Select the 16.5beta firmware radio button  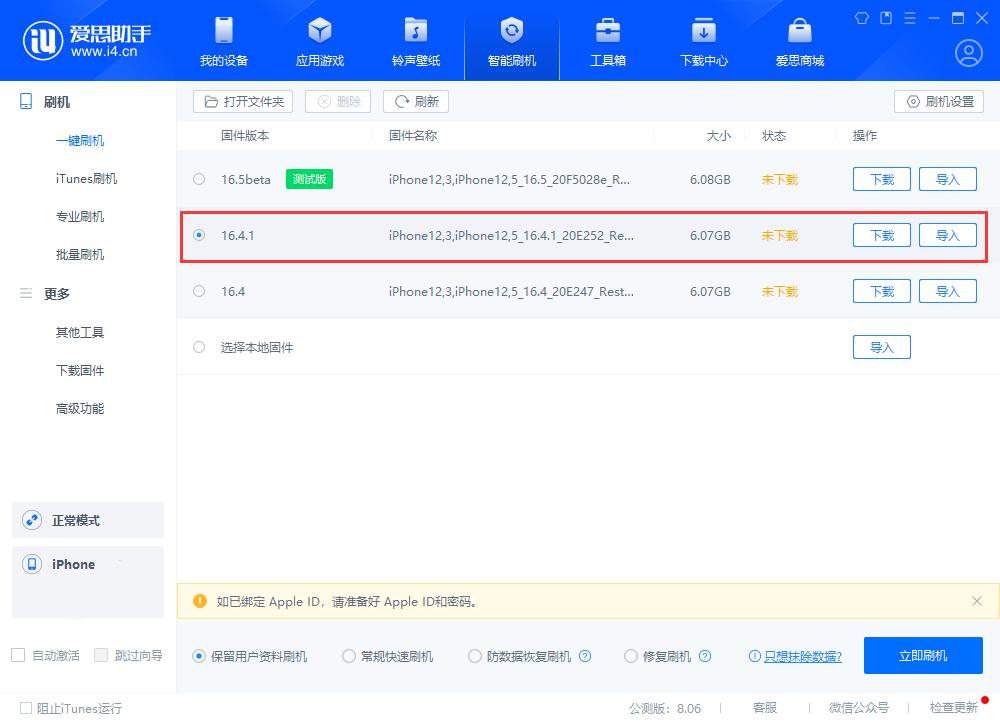[x=197, y=179]
